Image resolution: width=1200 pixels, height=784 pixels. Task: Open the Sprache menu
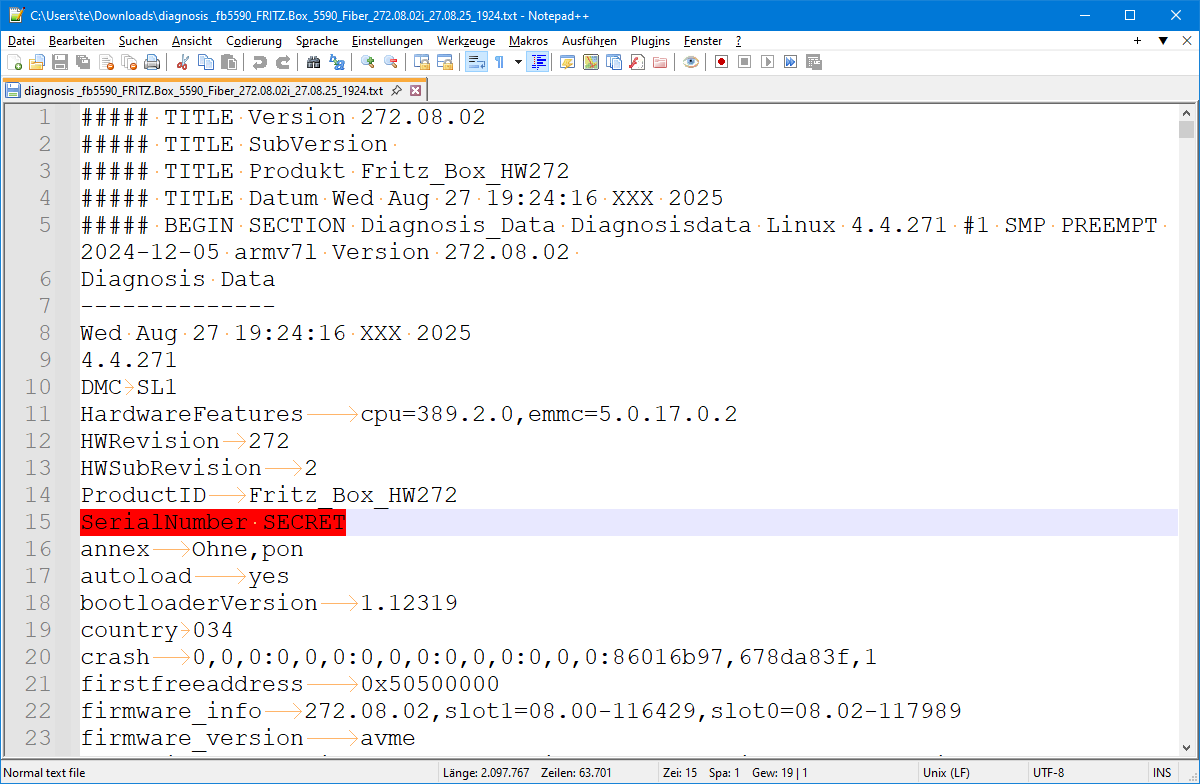tap(316, 41)
